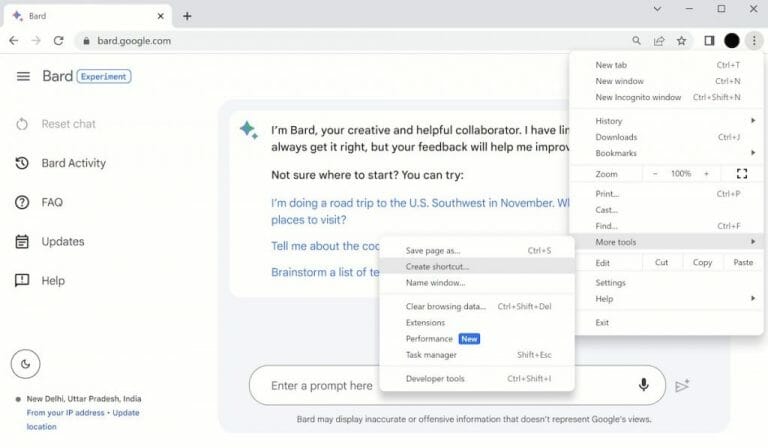Increase zoom with the plus button

[x=706, y=173]
